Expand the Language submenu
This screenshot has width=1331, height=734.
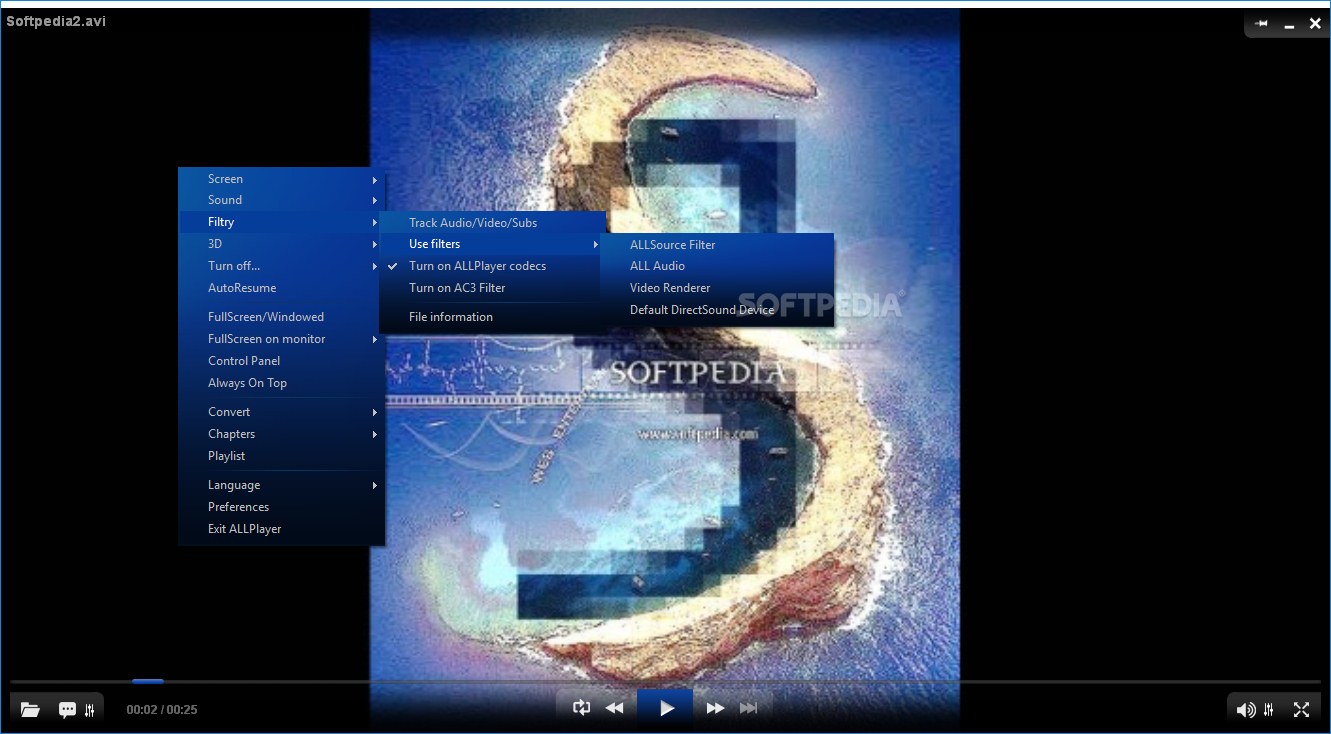[x=281, y=485]
